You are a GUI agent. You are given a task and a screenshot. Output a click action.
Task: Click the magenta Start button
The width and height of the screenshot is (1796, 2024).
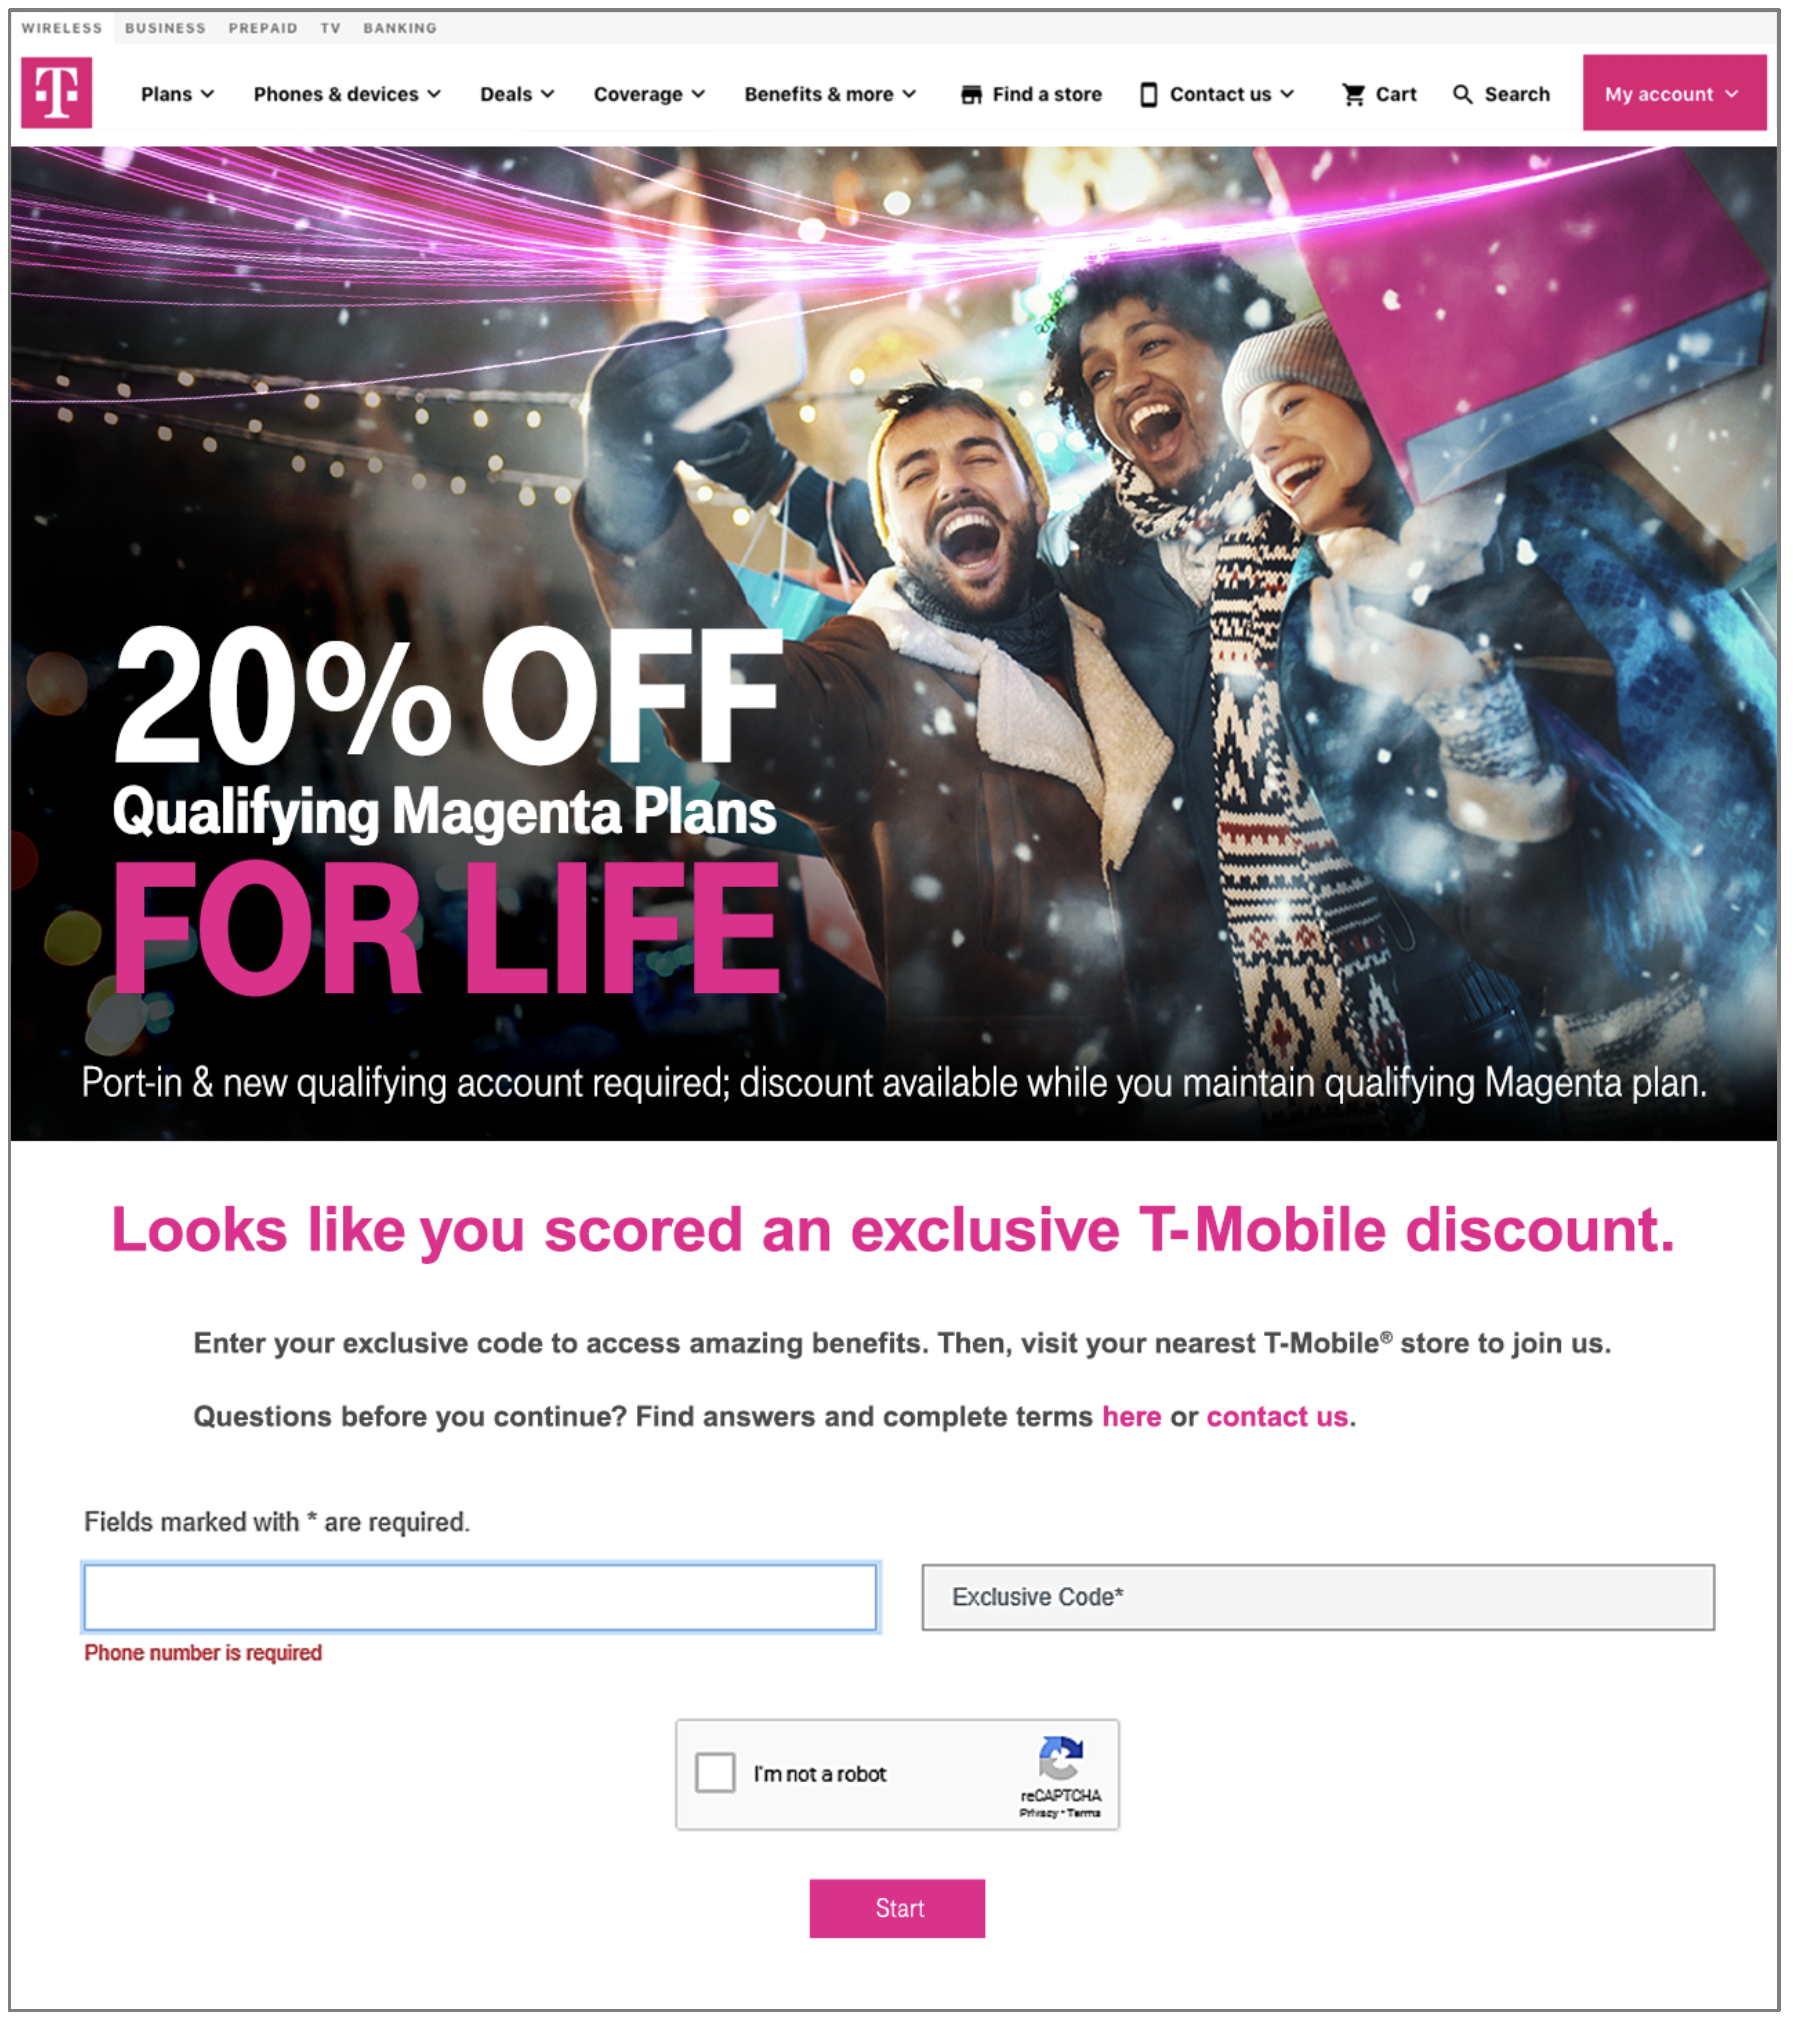coord(897,1908)
